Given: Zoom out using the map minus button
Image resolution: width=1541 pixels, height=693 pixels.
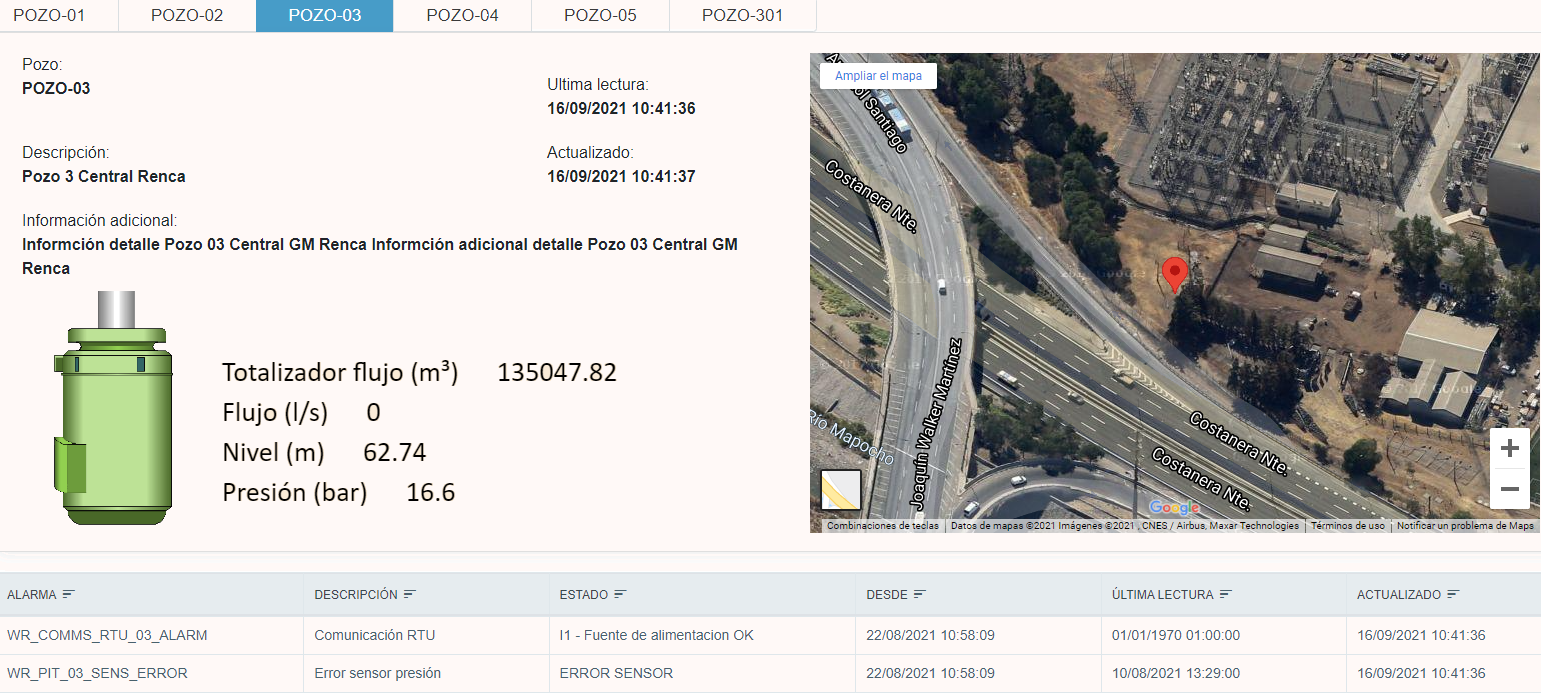Looking at the screenshot, I should [1509, 490].
